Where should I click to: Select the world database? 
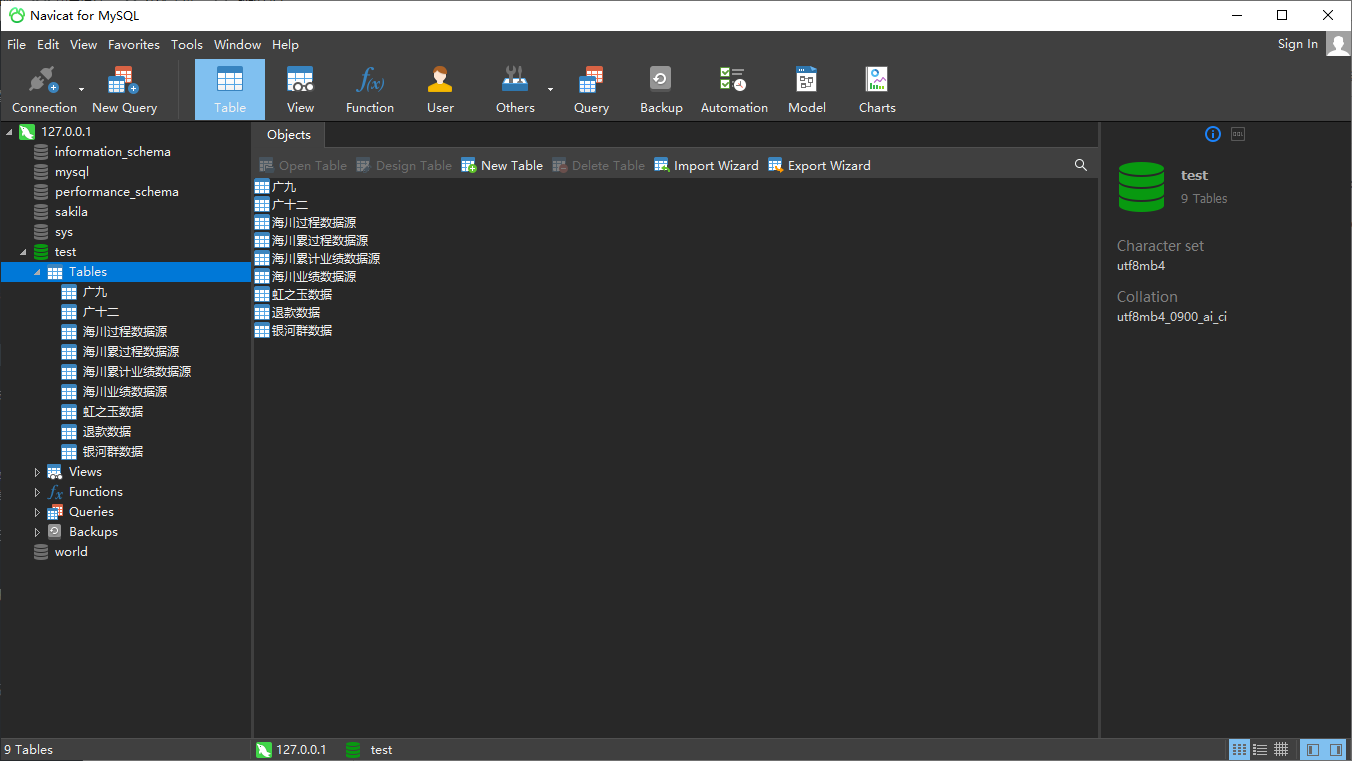[71, 552]
